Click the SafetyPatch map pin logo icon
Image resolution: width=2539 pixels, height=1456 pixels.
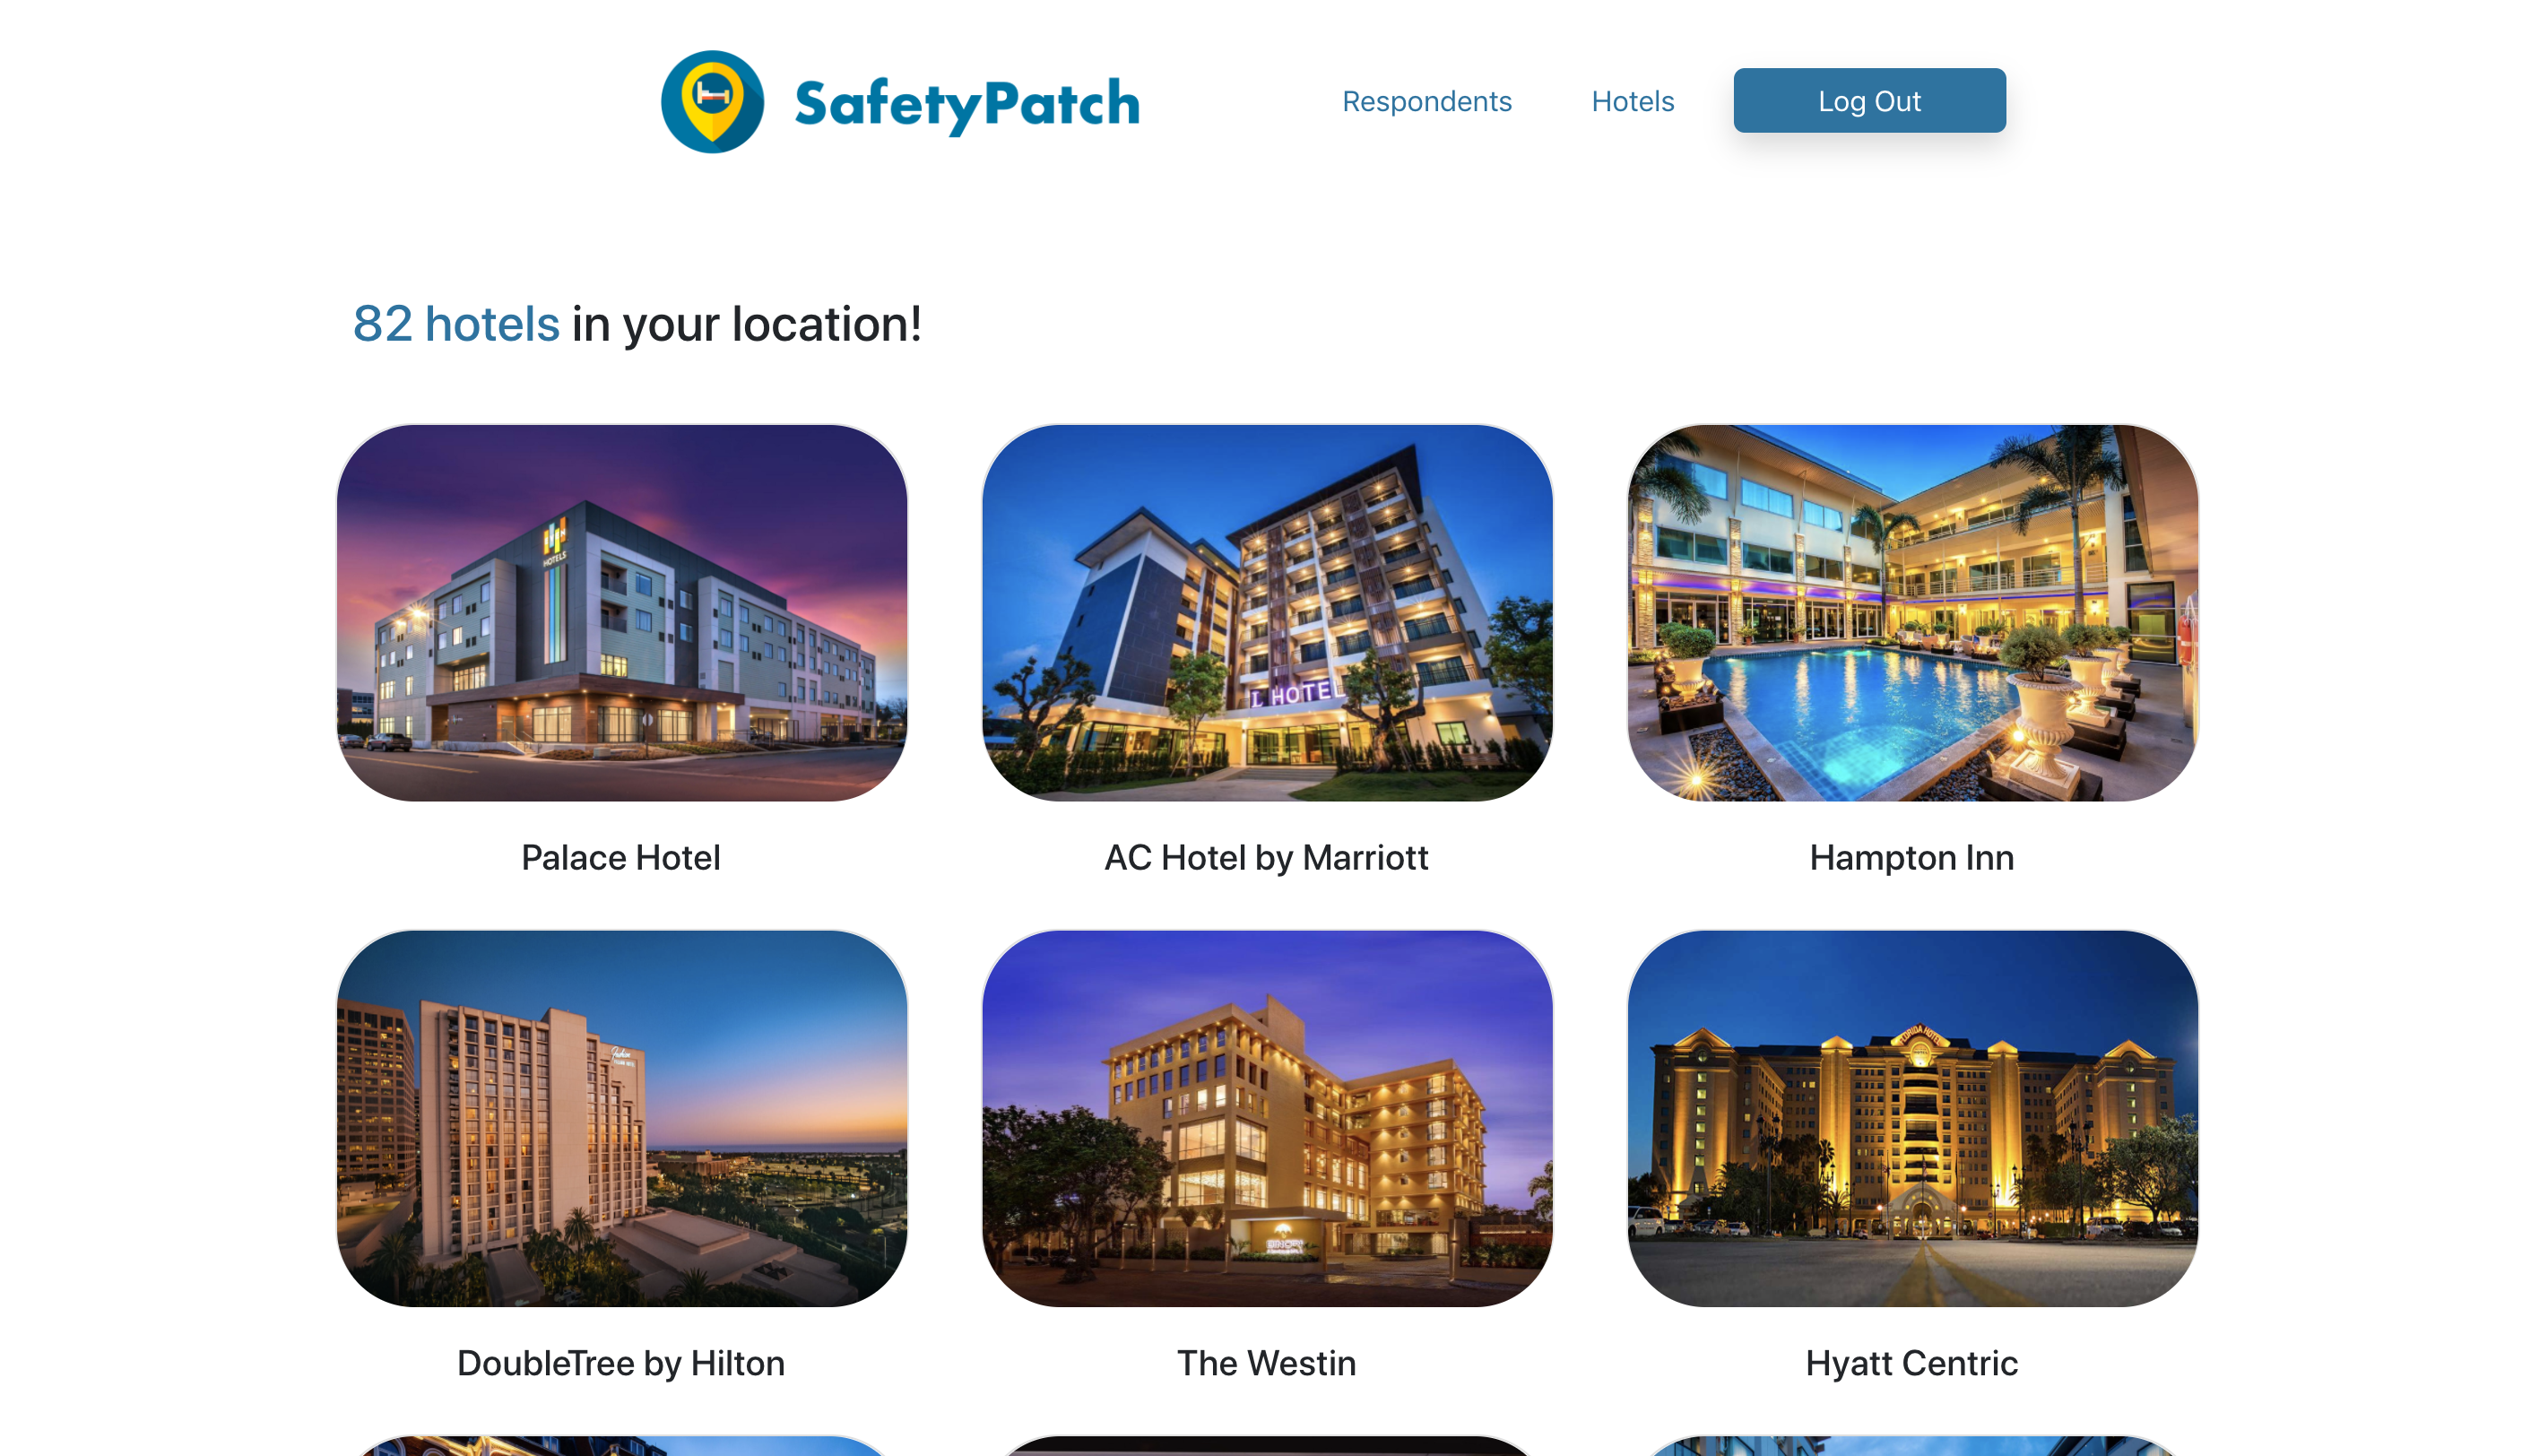[x=712, y=101]
